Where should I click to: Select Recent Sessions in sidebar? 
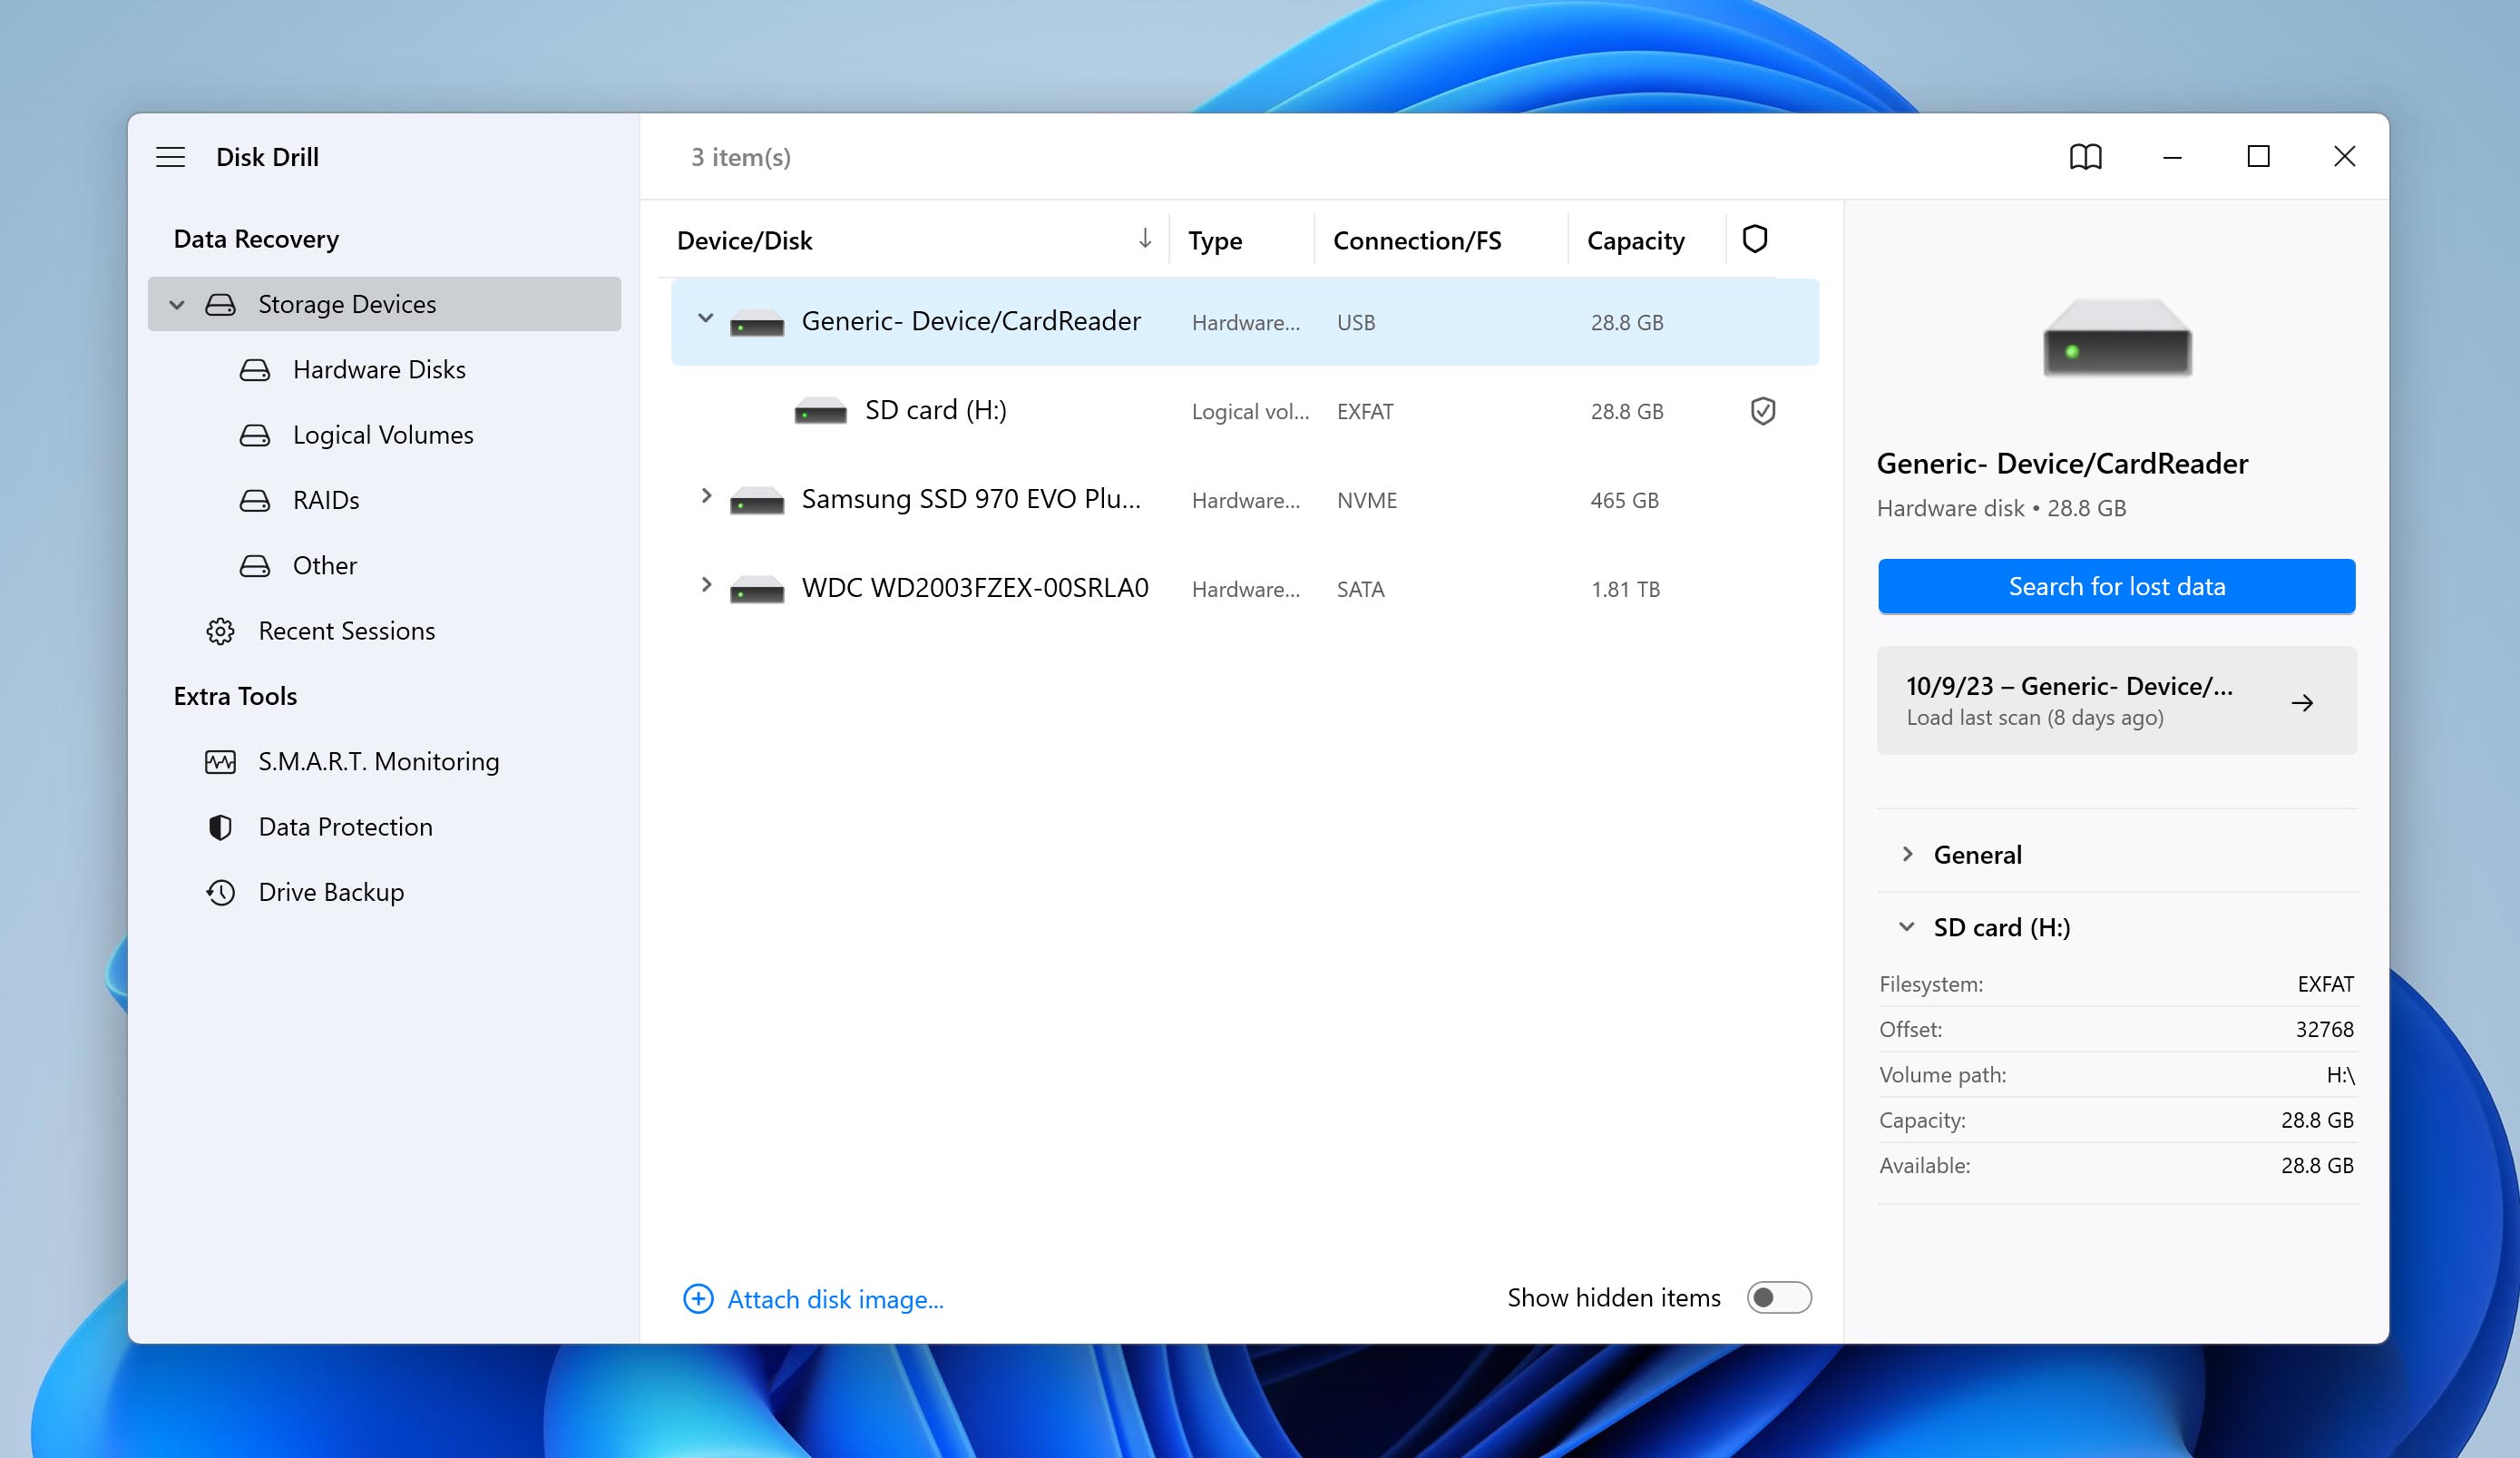[x=347, y=630]
